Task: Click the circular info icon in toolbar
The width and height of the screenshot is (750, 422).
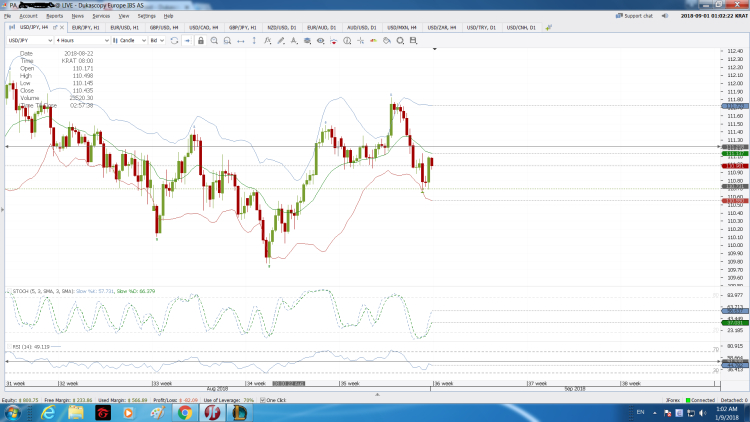Action: click(x=347, y=41)
